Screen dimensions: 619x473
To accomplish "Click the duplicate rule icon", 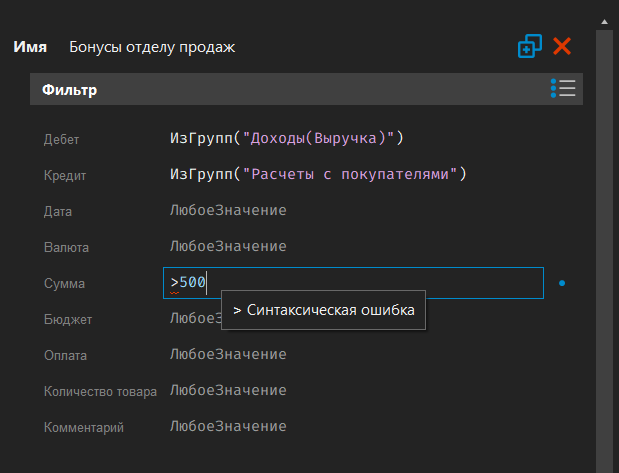I will [529, 46].
